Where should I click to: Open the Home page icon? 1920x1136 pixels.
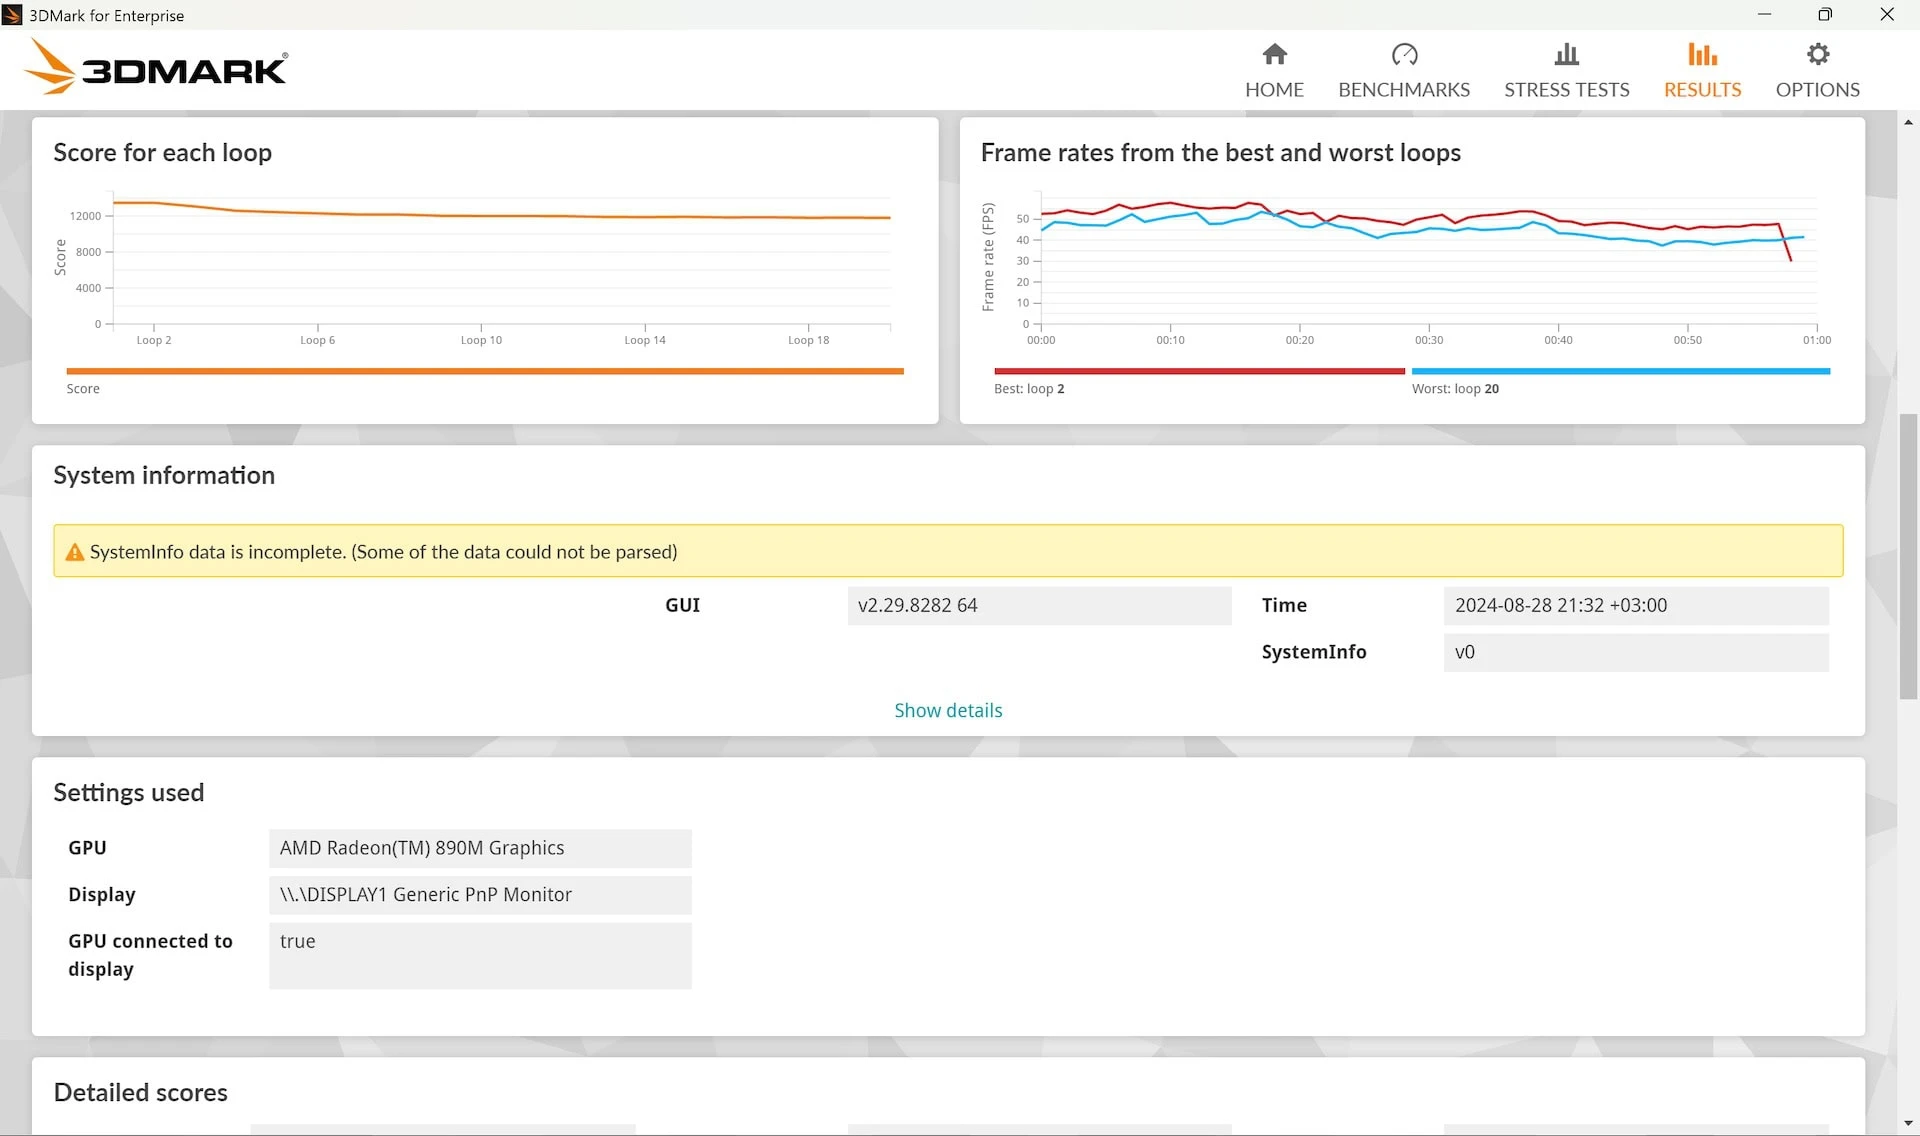pyautogui.click(x=1274, y=54)
